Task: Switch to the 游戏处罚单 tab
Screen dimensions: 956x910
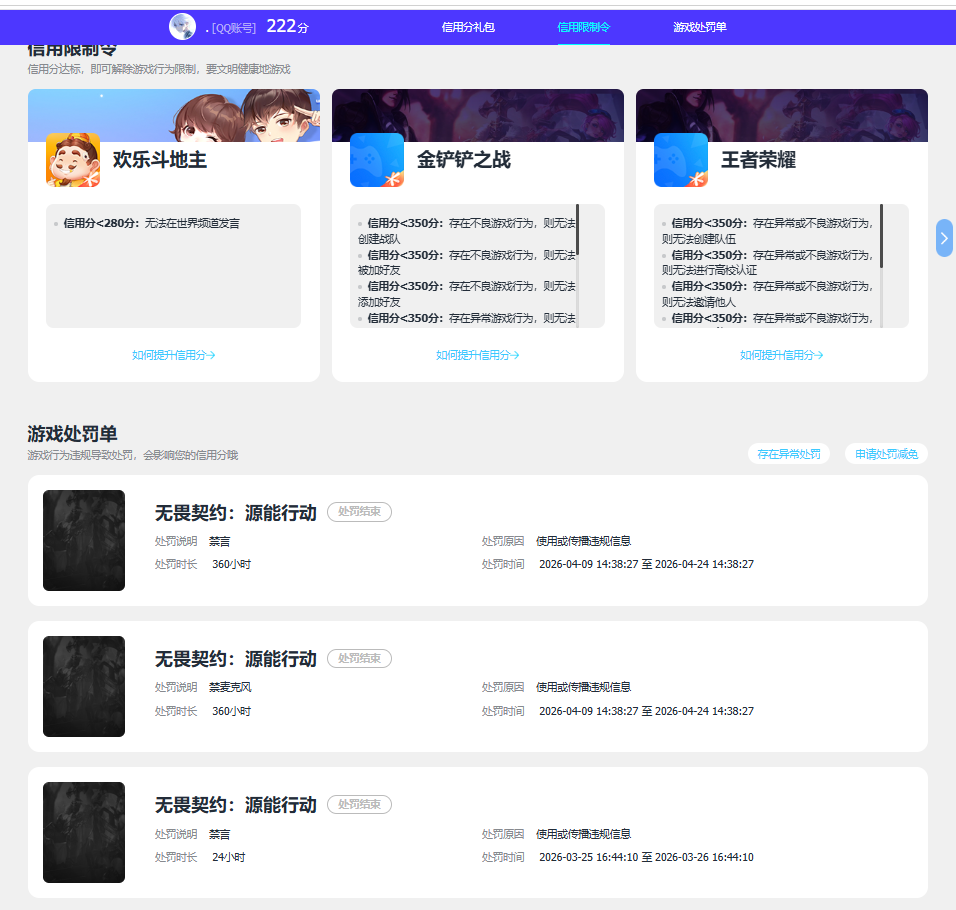Action: [x=699, y=27]
